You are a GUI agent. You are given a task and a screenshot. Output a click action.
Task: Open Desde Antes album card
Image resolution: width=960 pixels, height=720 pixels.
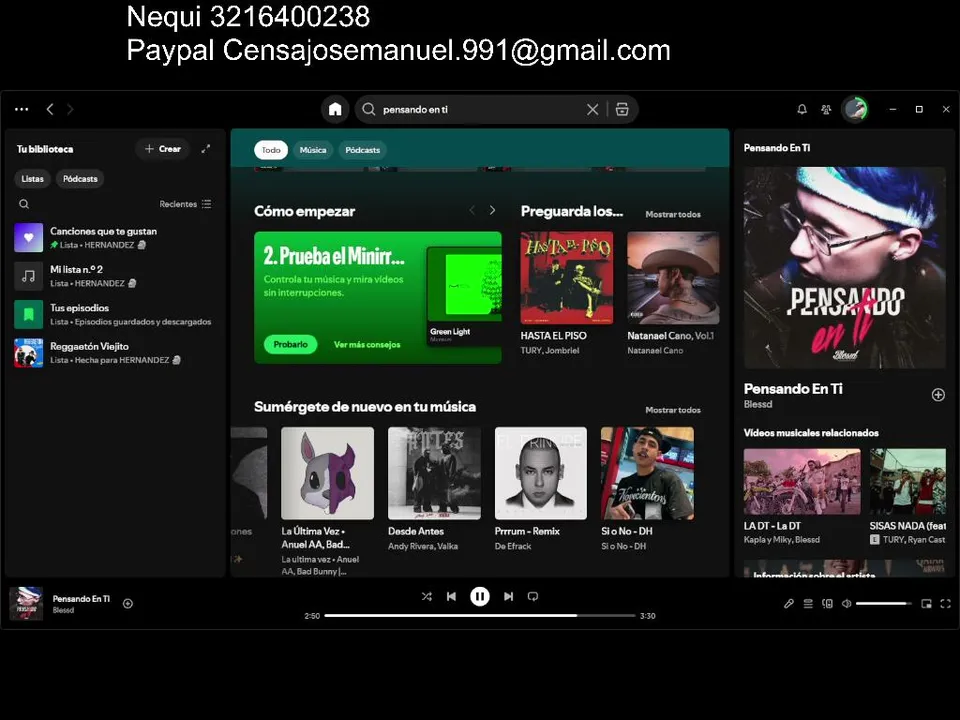434,490
